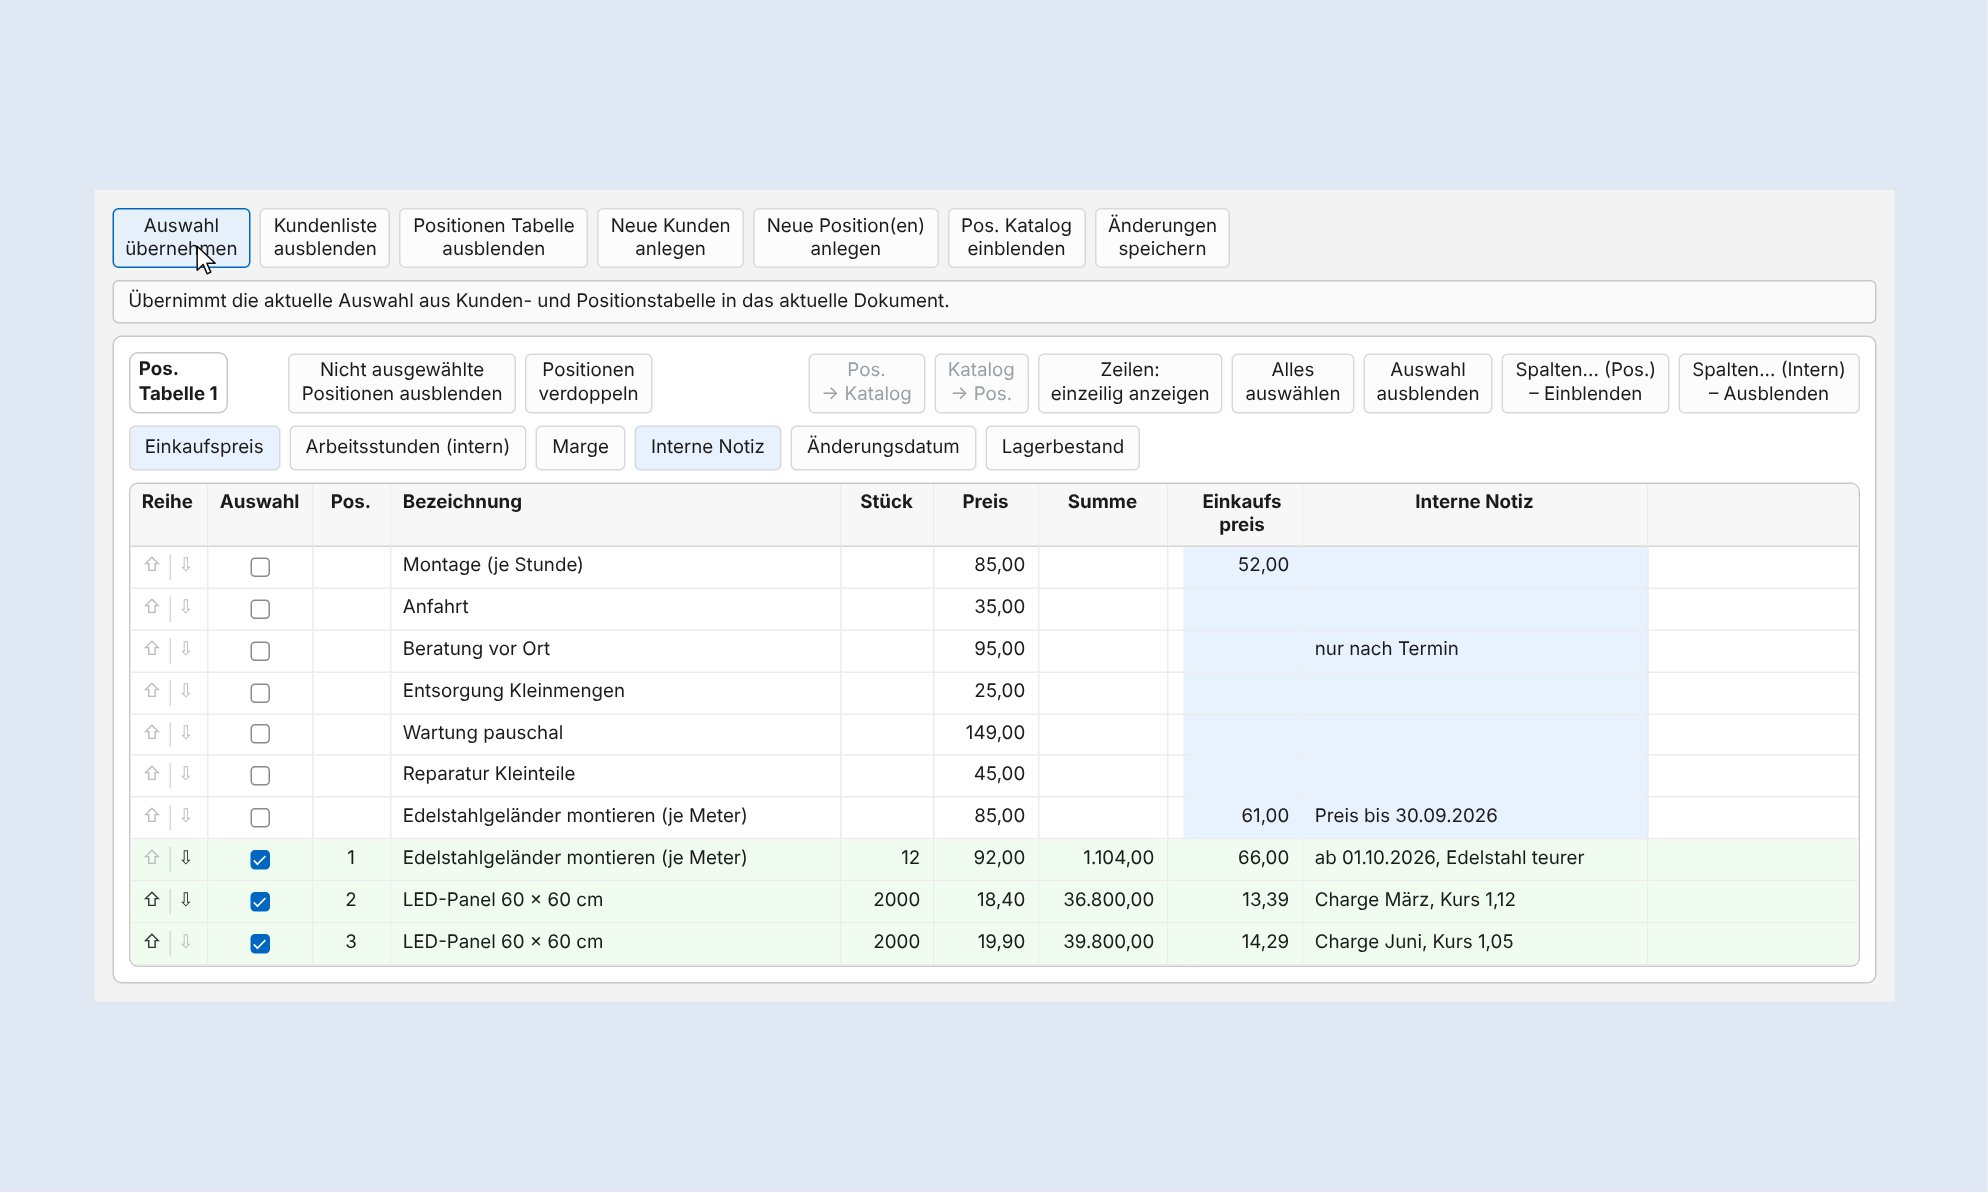Move the Montage row down with its arrow
This screenshot has width=1988, height=1193.
[x=186, y=565]
